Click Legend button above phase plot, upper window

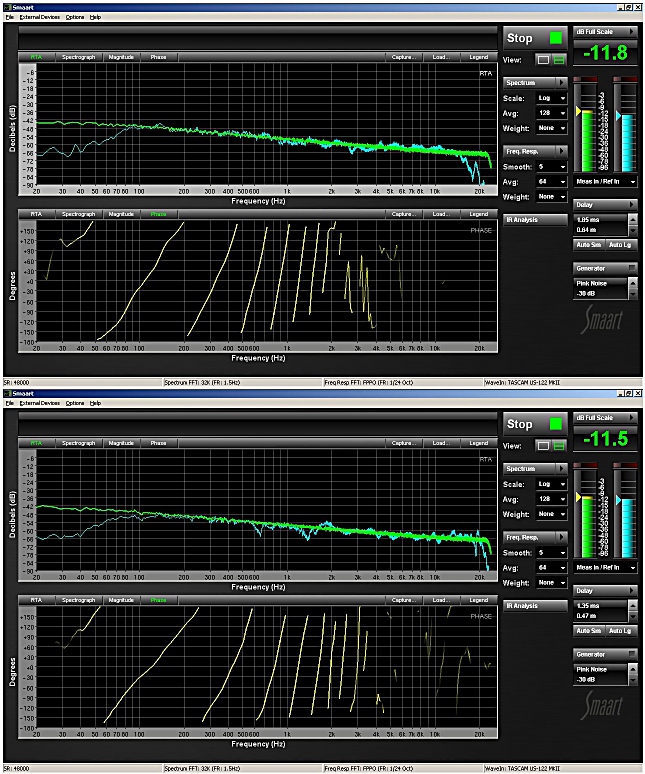(x=478, y=214)
